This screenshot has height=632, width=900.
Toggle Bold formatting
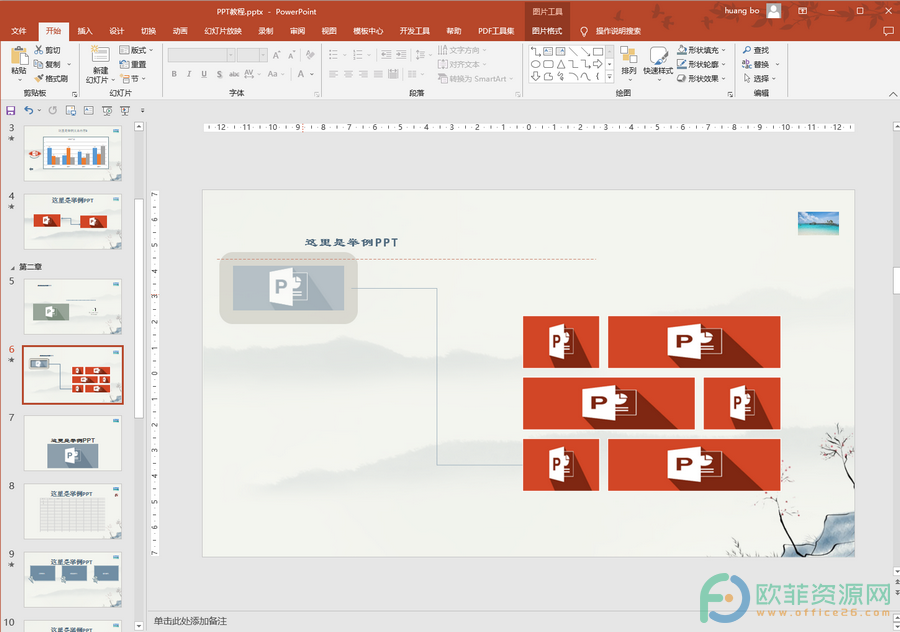tap(174, 74)
